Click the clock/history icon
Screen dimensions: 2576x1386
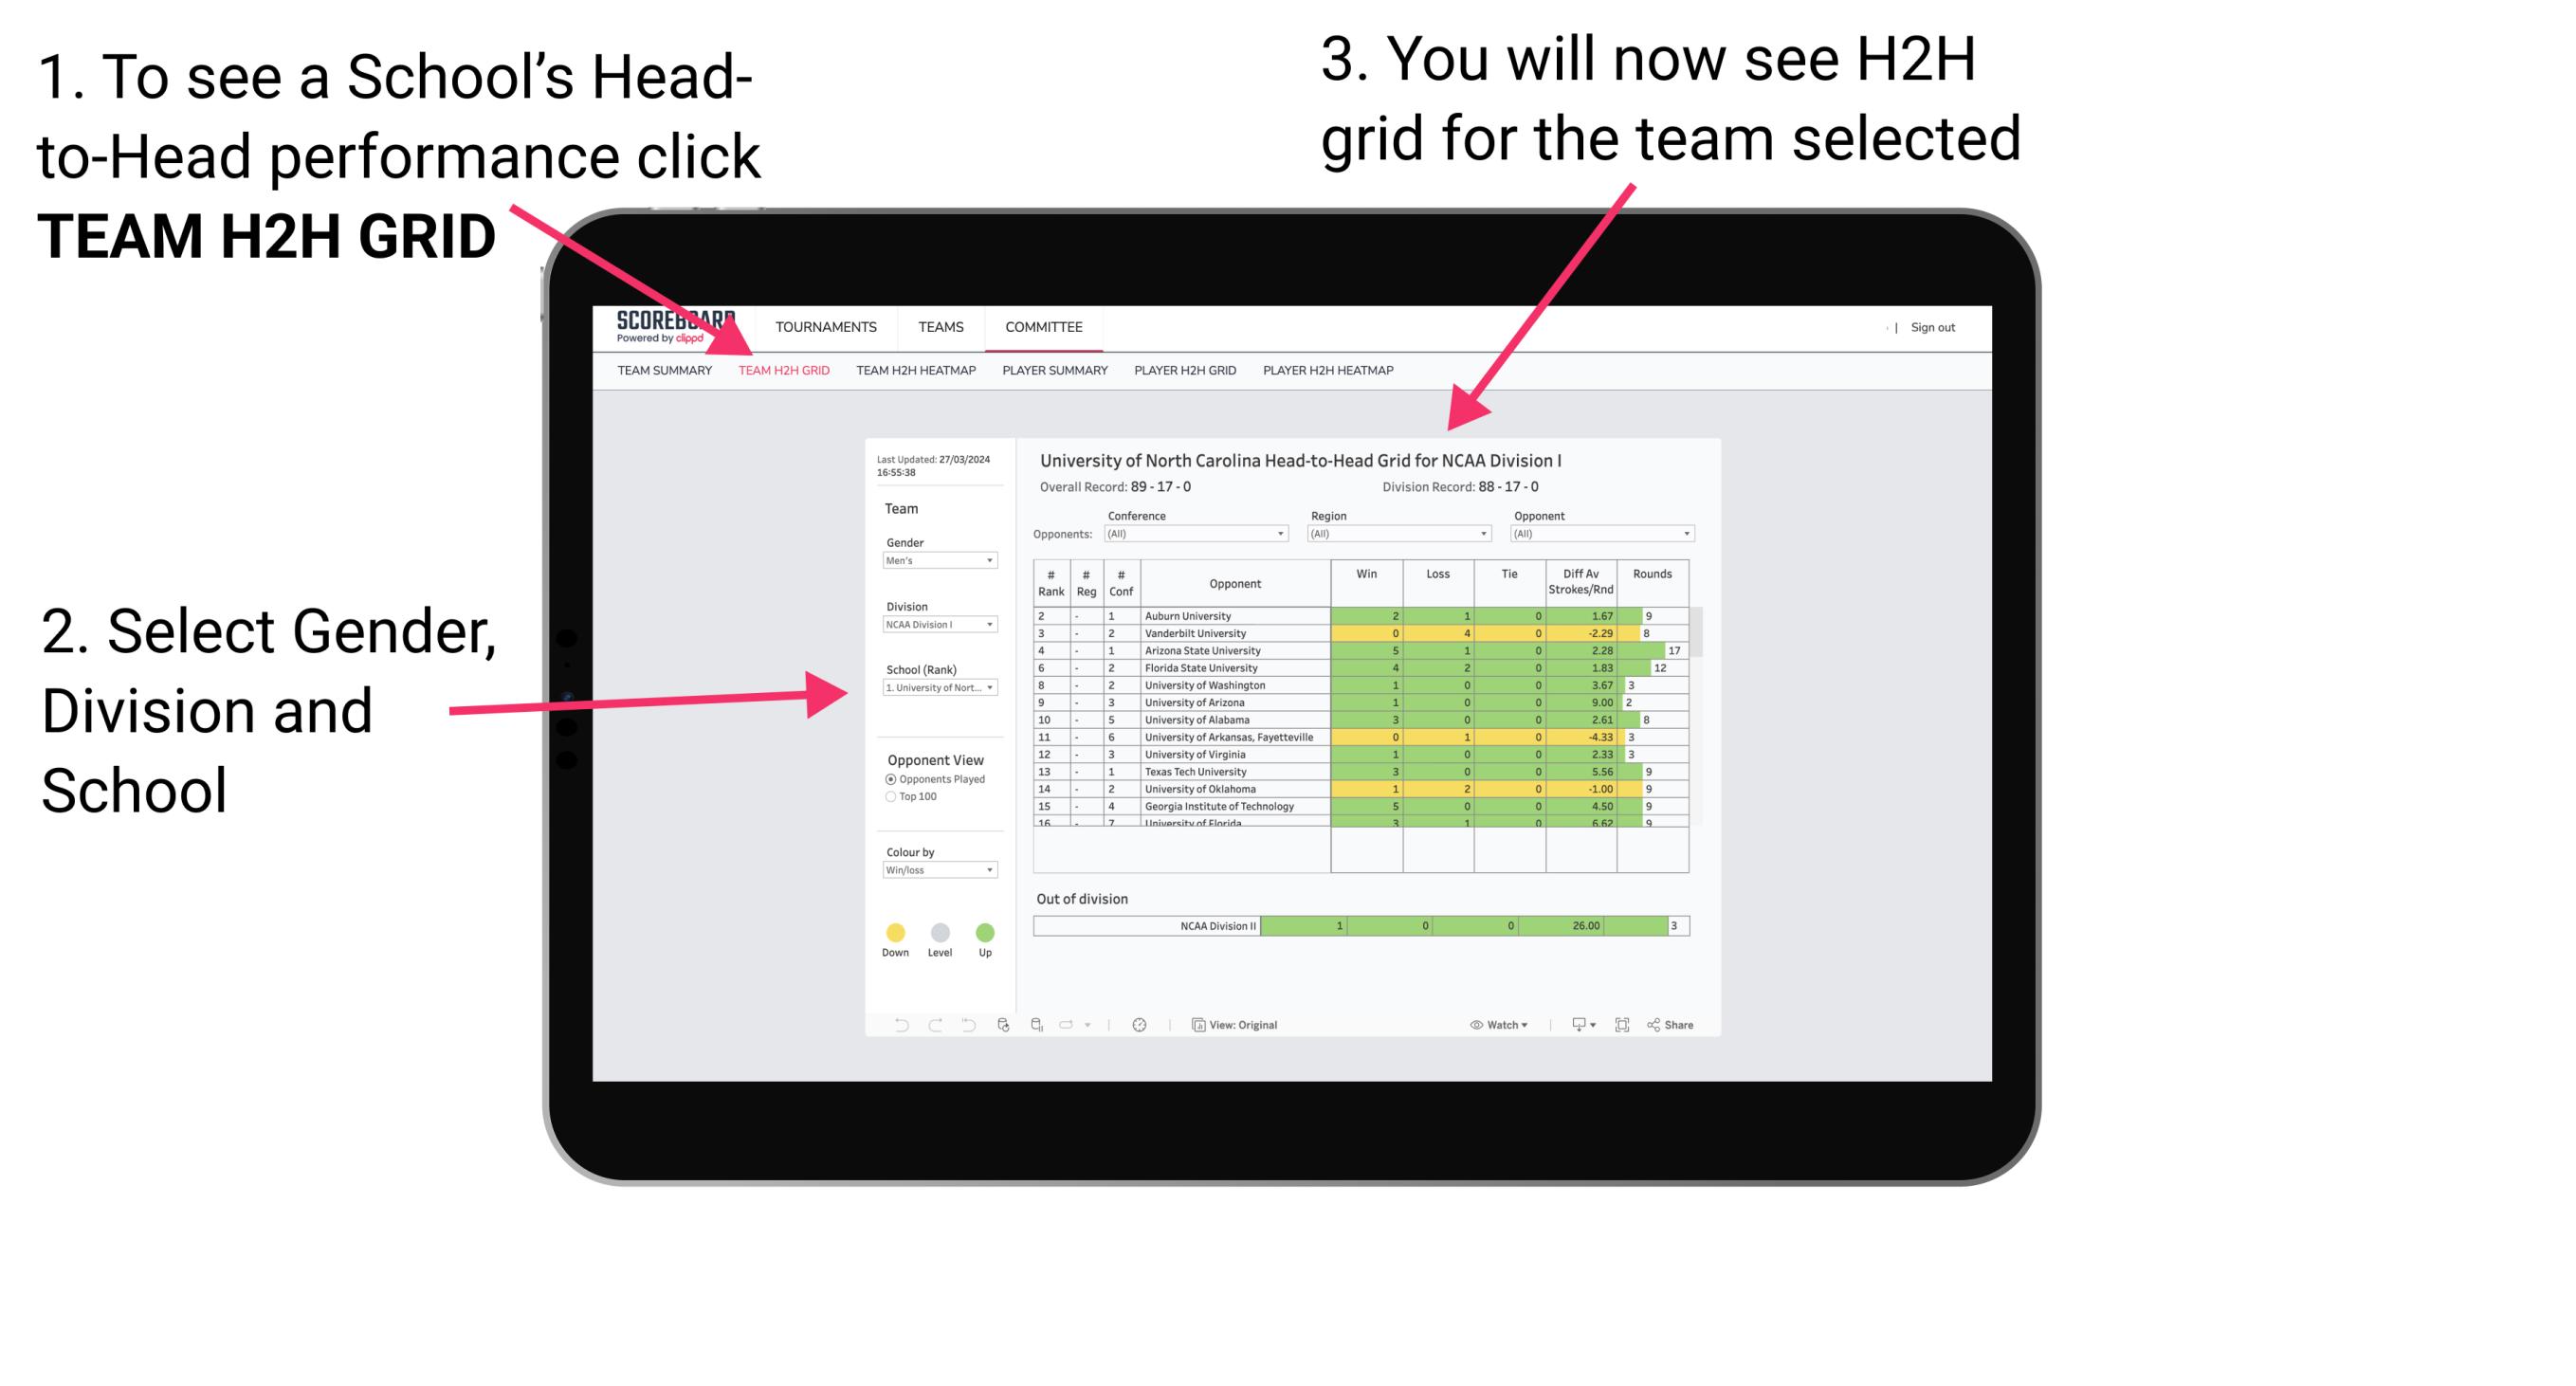[x=1141, y=1026]
